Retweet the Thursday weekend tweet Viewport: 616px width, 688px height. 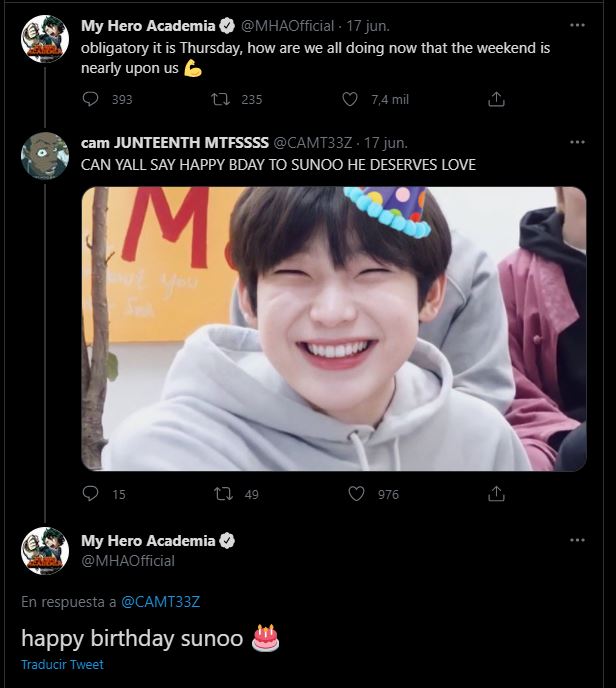(x=223, y=99)
